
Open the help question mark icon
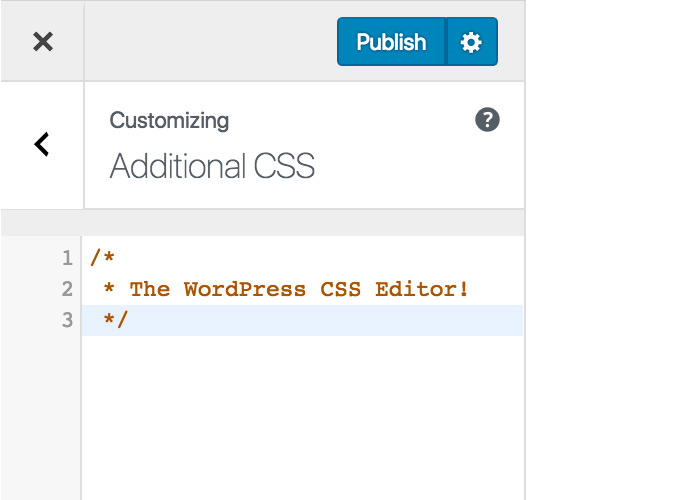(487, 120)
